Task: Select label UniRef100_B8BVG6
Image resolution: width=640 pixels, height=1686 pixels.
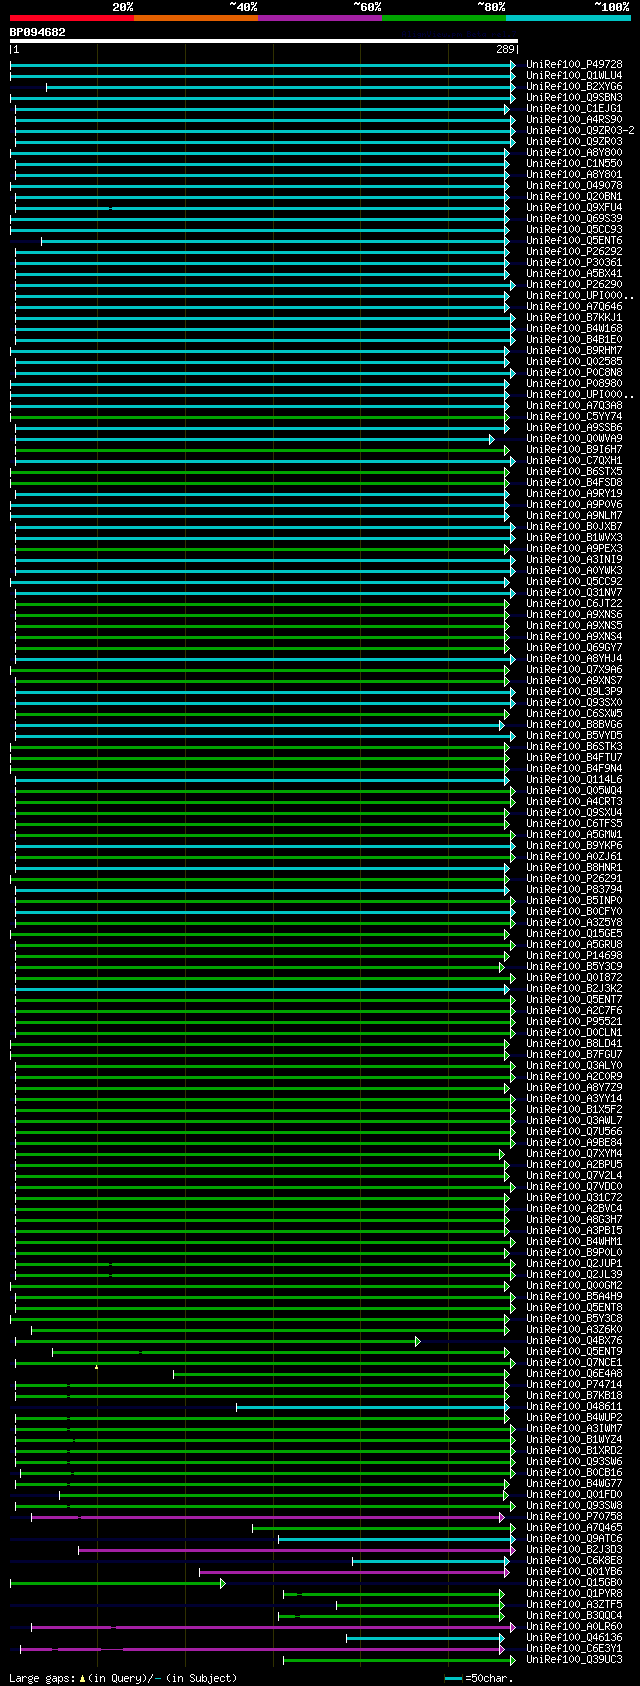Action: coord(574,724)
